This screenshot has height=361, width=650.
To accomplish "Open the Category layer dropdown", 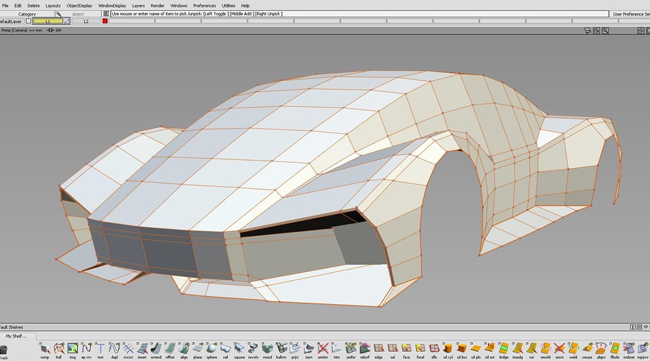I will click(x=27, y=14).
